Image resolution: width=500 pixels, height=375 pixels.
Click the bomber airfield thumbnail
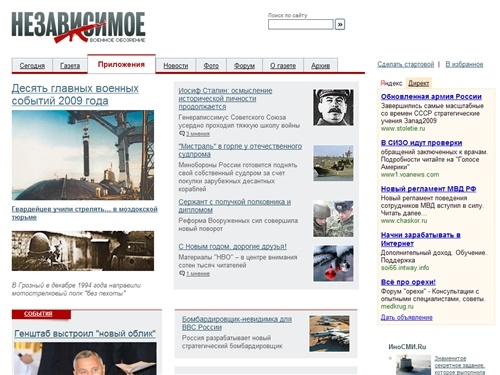click(x=329, y=334)
